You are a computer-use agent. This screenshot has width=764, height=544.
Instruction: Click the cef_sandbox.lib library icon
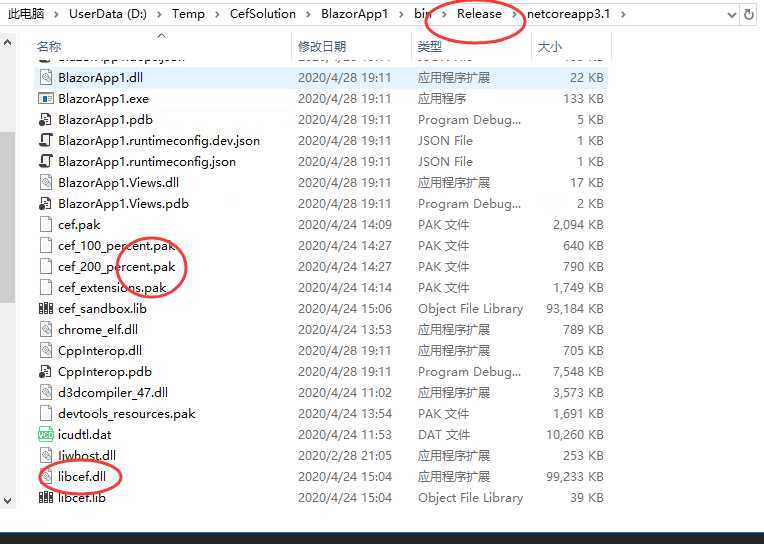pyautogui.click(x=46, y=309)
